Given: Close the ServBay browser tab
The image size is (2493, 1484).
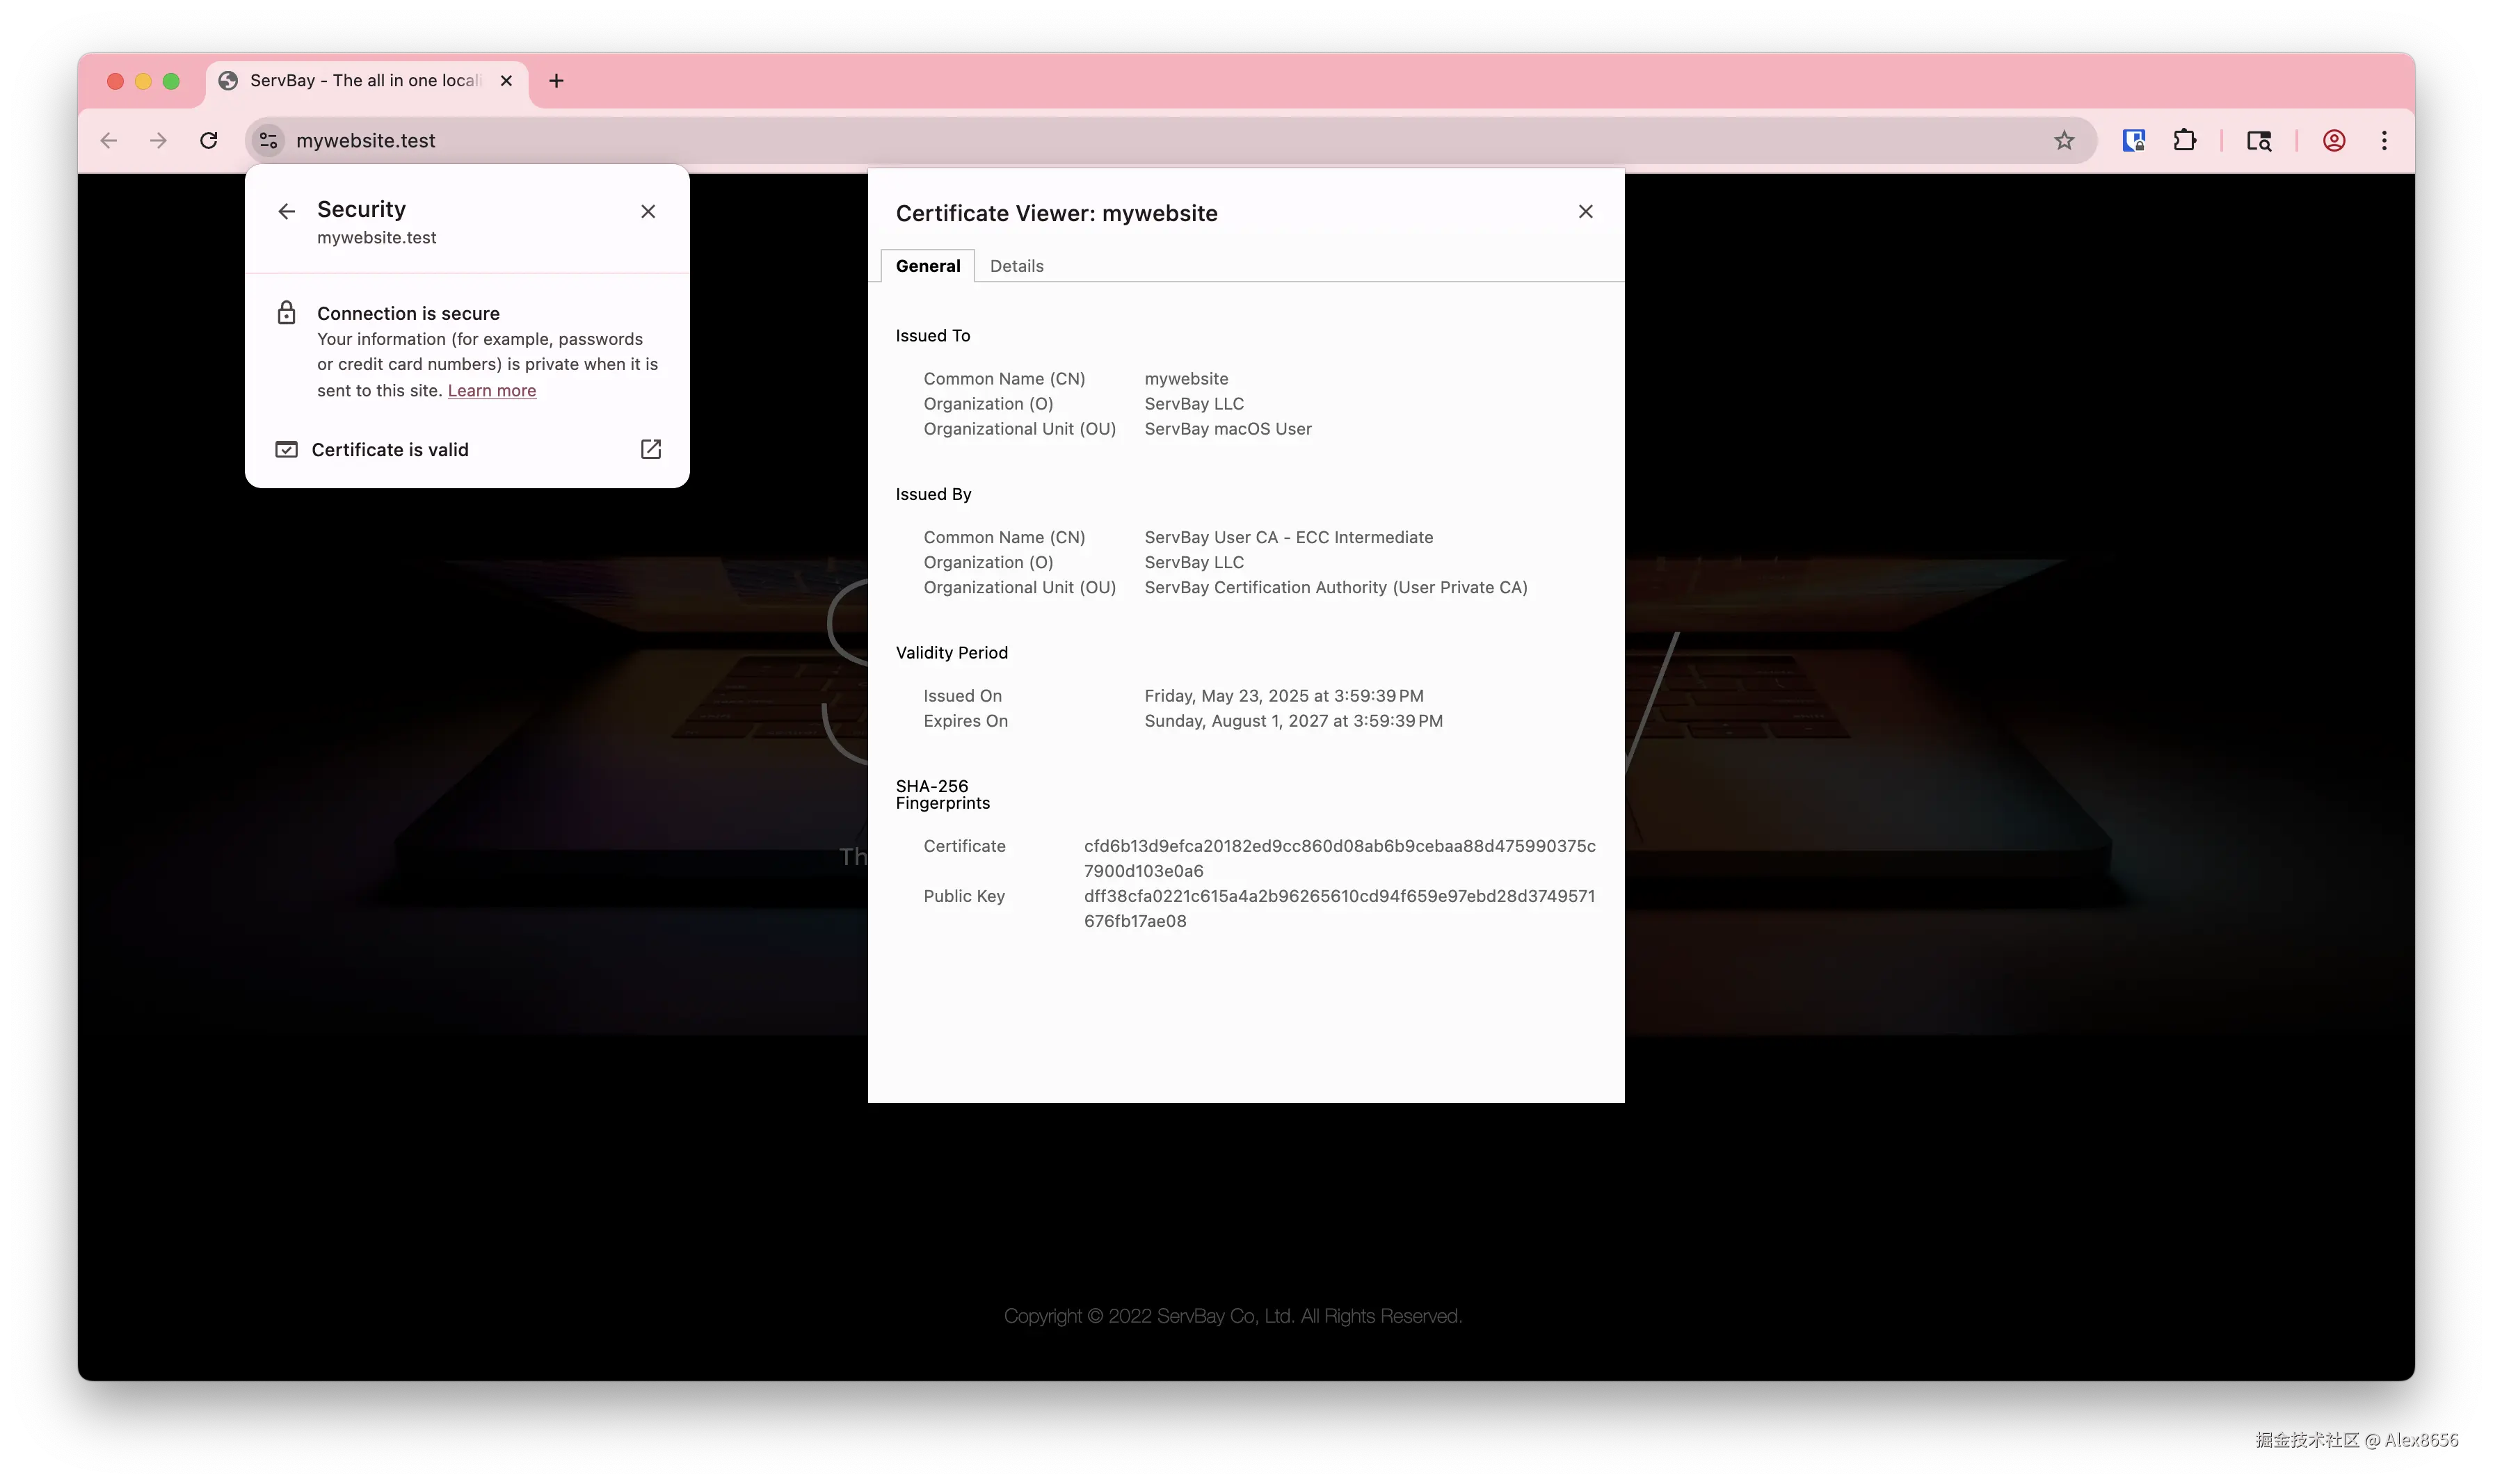Looking at the screenshot, I should (506, 81).
